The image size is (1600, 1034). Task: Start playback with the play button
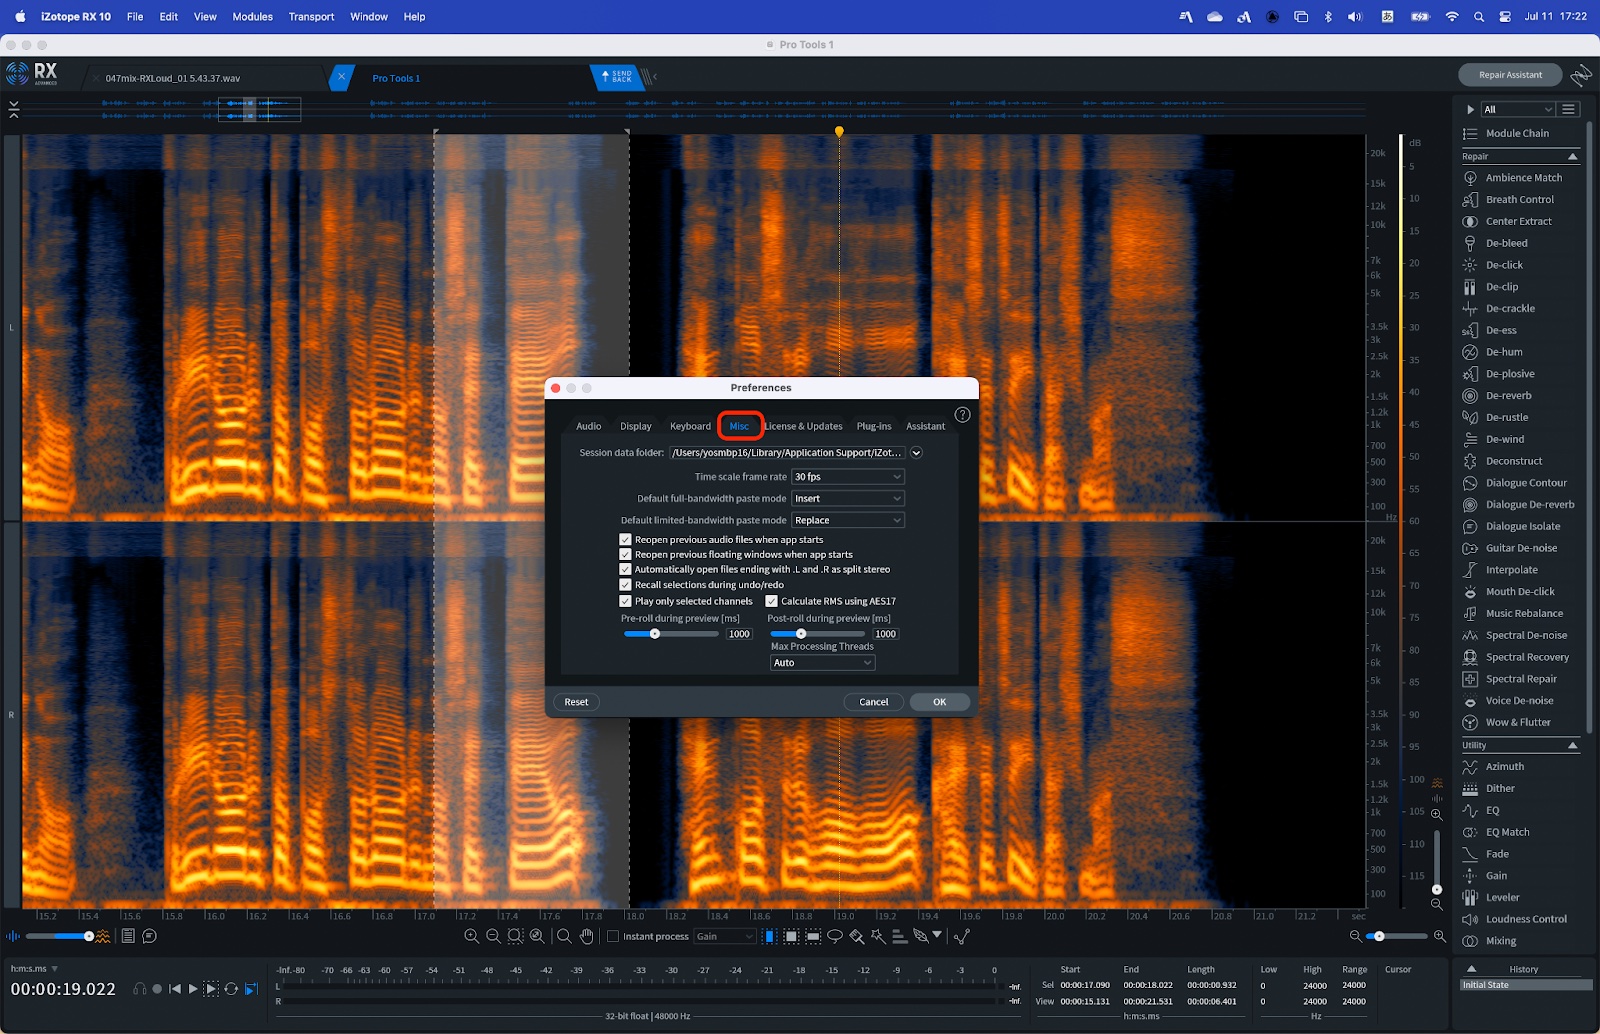[193, 989]
